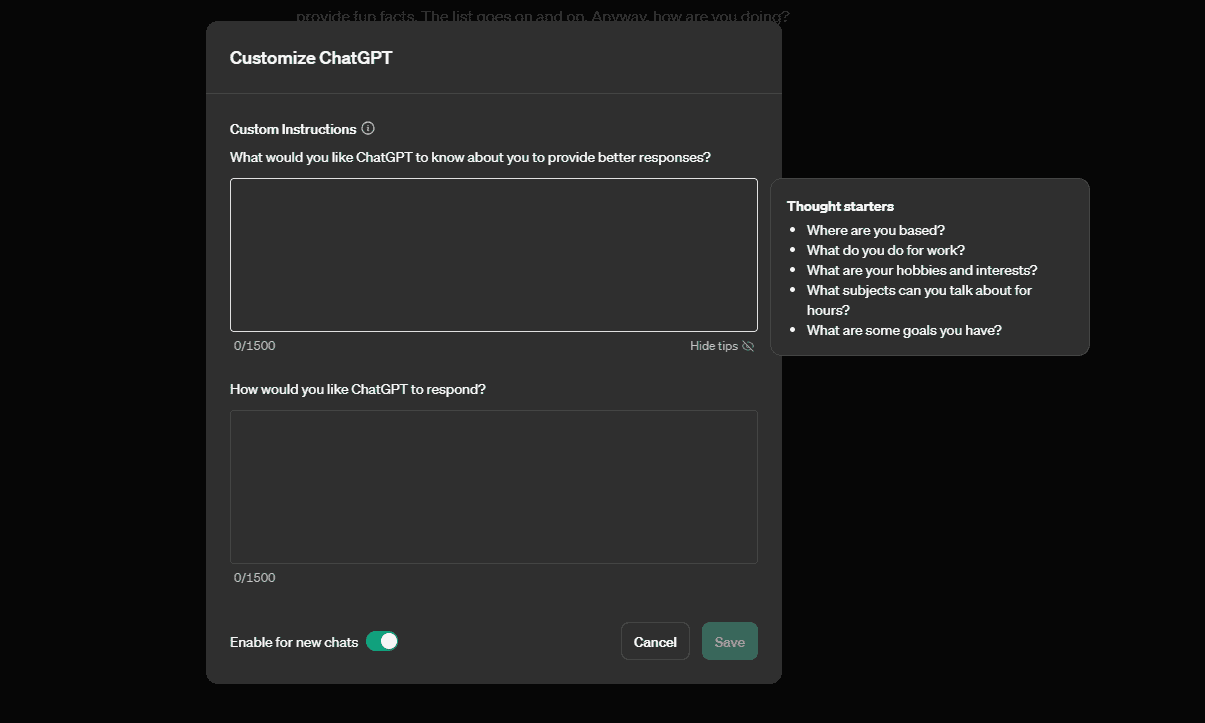Click the Custom Instructions label

293,129
